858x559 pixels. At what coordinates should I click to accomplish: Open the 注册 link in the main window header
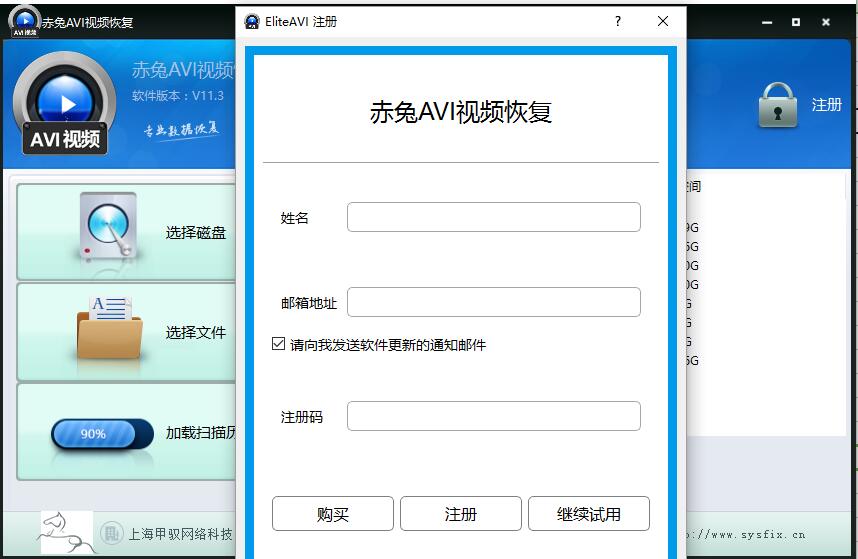[826, 104]
